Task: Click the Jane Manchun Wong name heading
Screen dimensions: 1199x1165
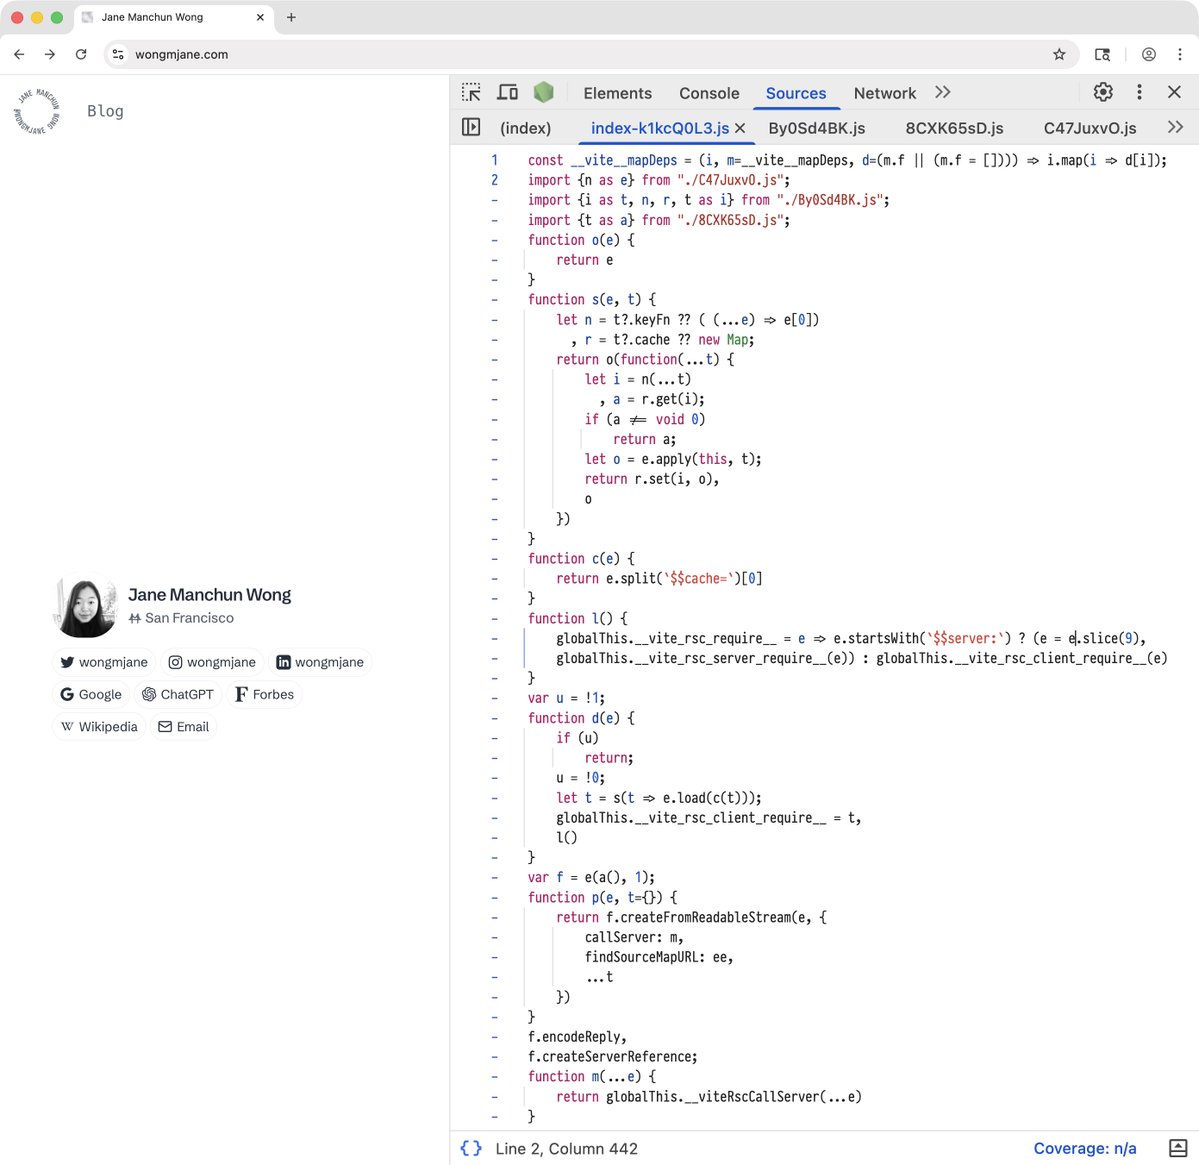Action: point(210,595)
